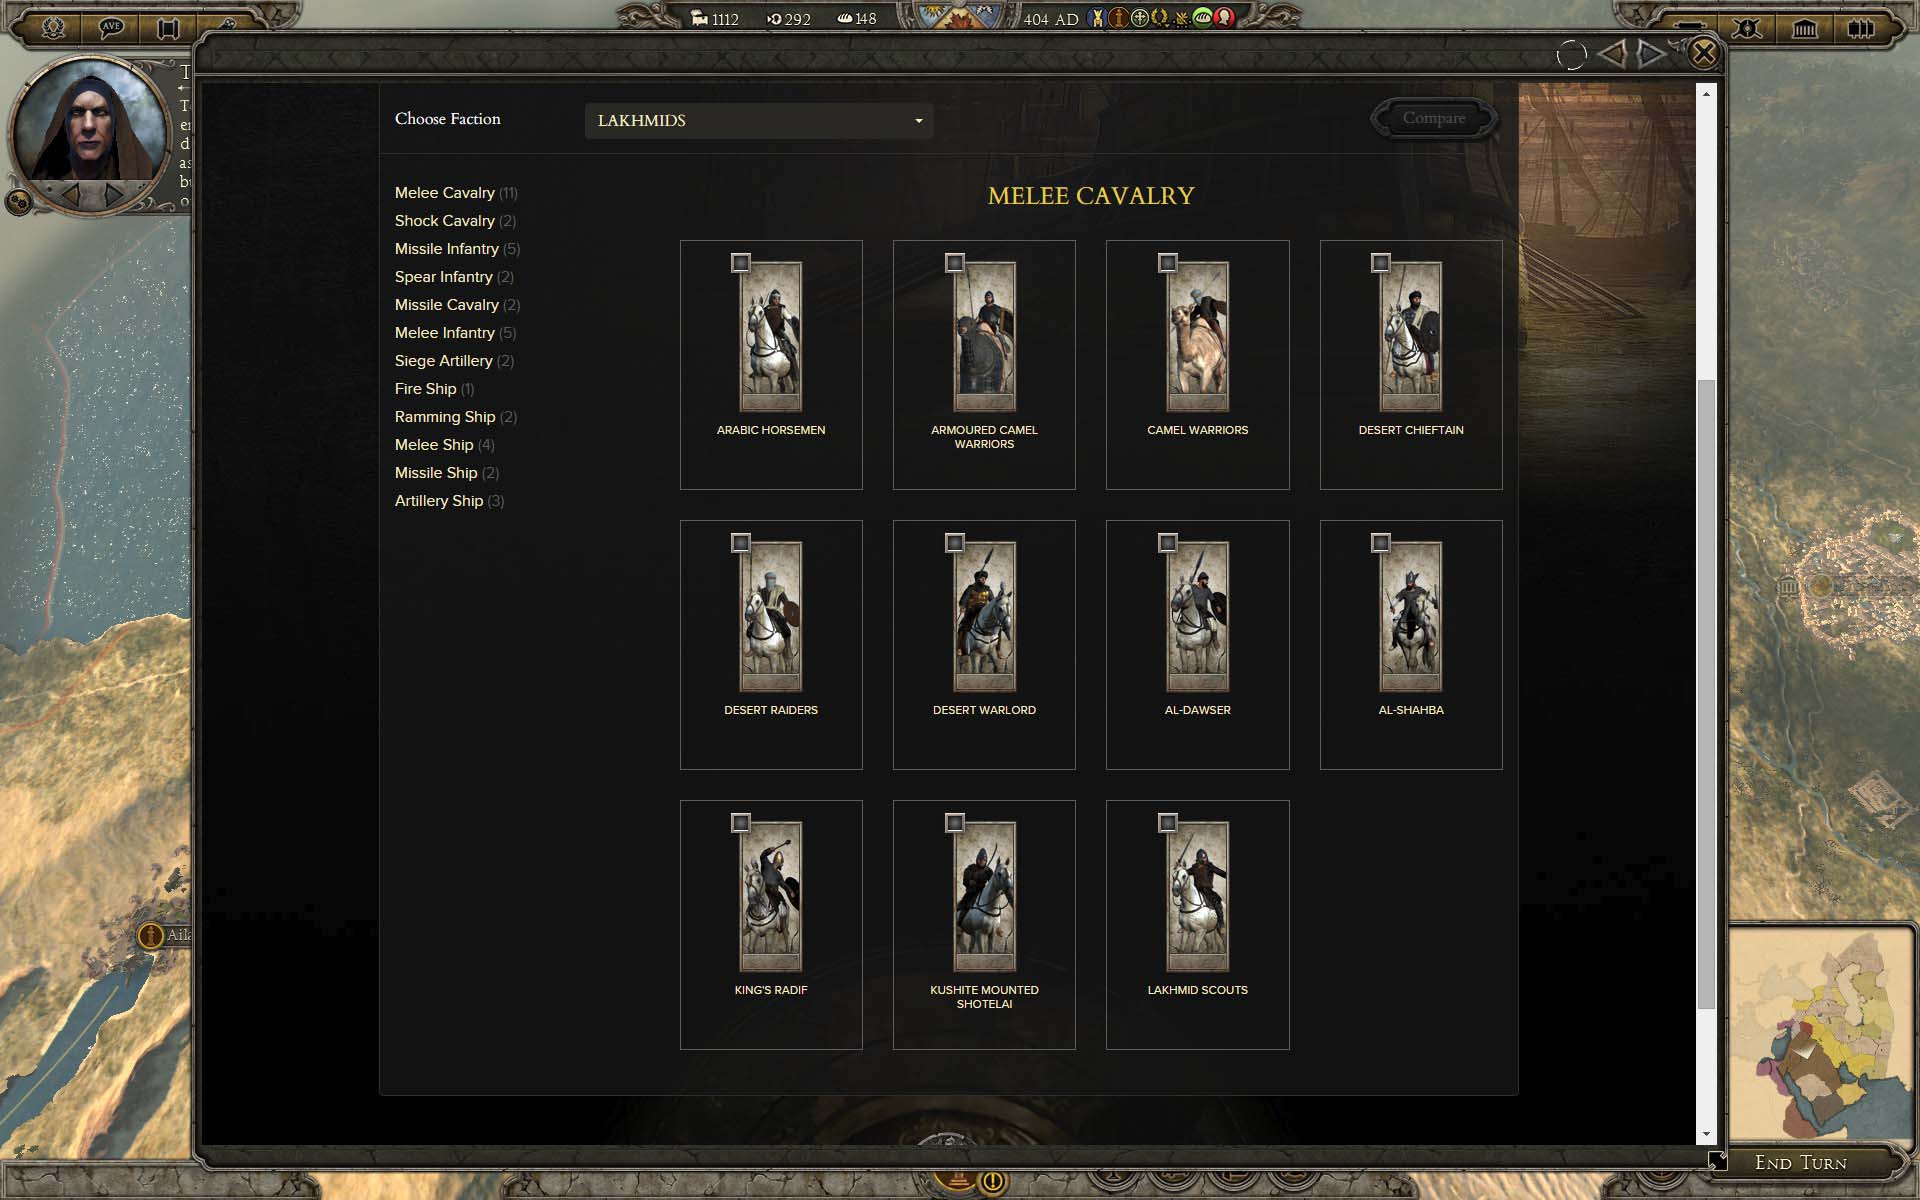Tick the Kushite Mounted Shotelai checkbox

[x=955, y=823]
